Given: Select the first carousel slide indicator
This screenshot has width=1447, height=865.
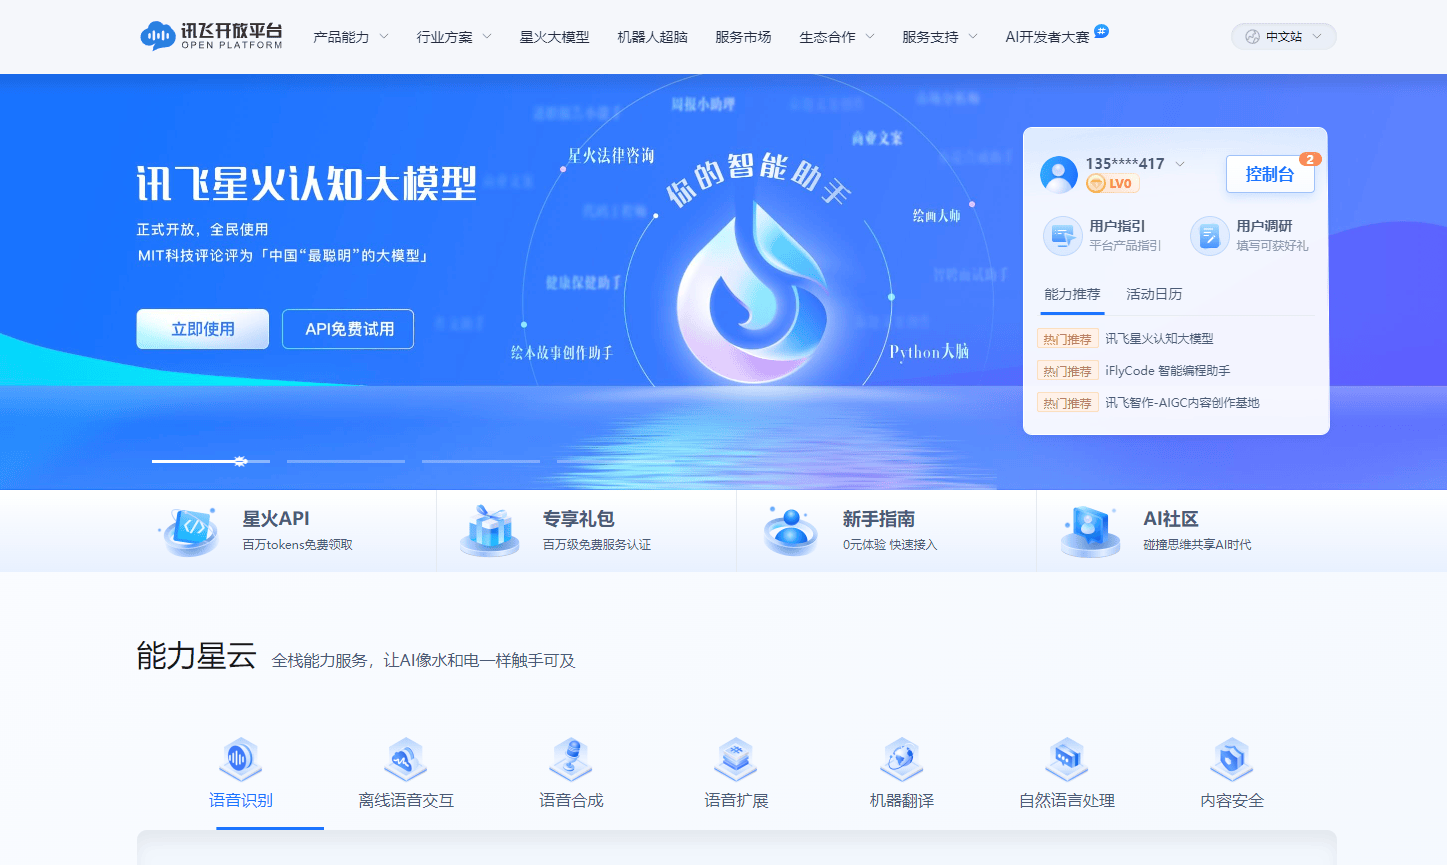Looking at the screenshot, I should coord(211,461).
